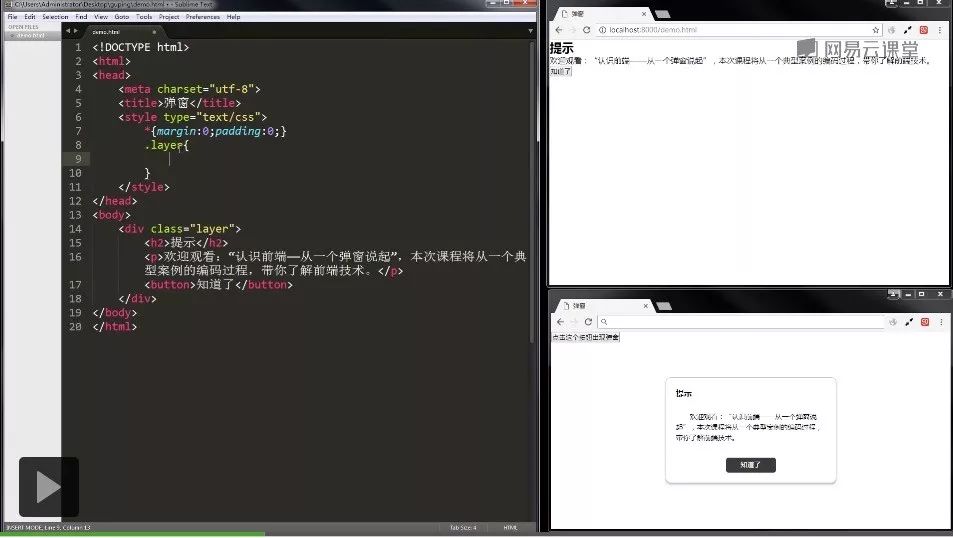Open the View menu

tap(101, 17)
